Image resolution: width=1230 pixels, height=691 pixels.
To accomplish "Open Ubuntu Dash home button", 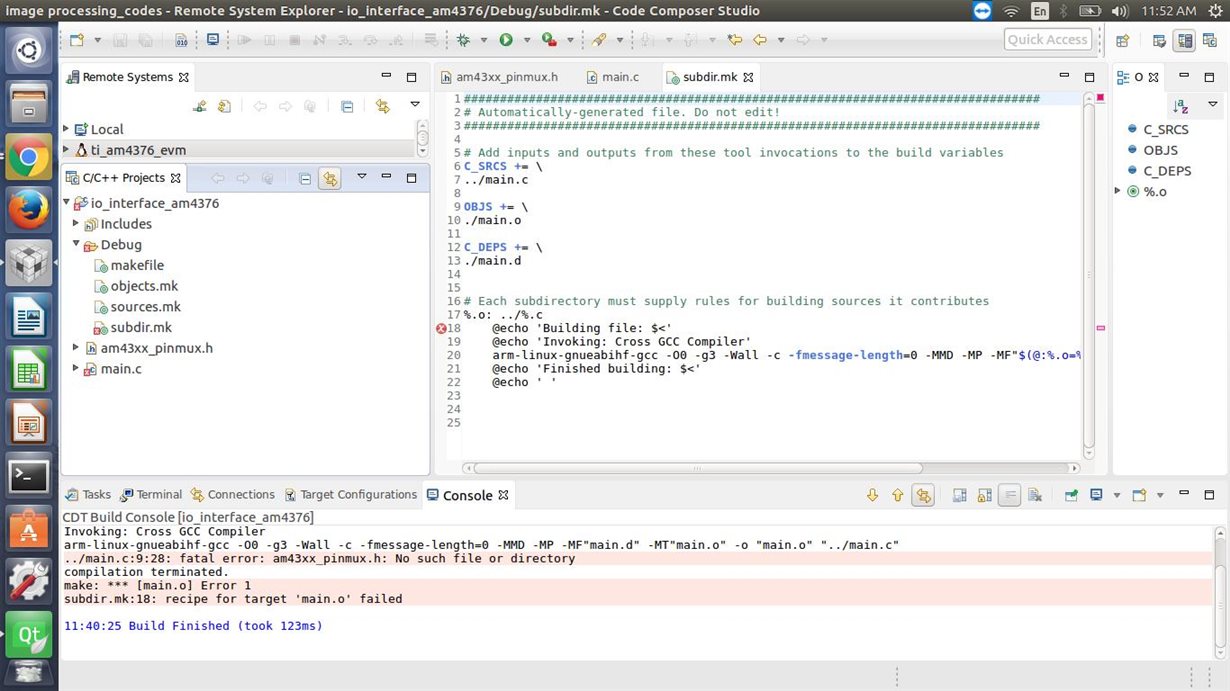I will click(x=29, y=51).
